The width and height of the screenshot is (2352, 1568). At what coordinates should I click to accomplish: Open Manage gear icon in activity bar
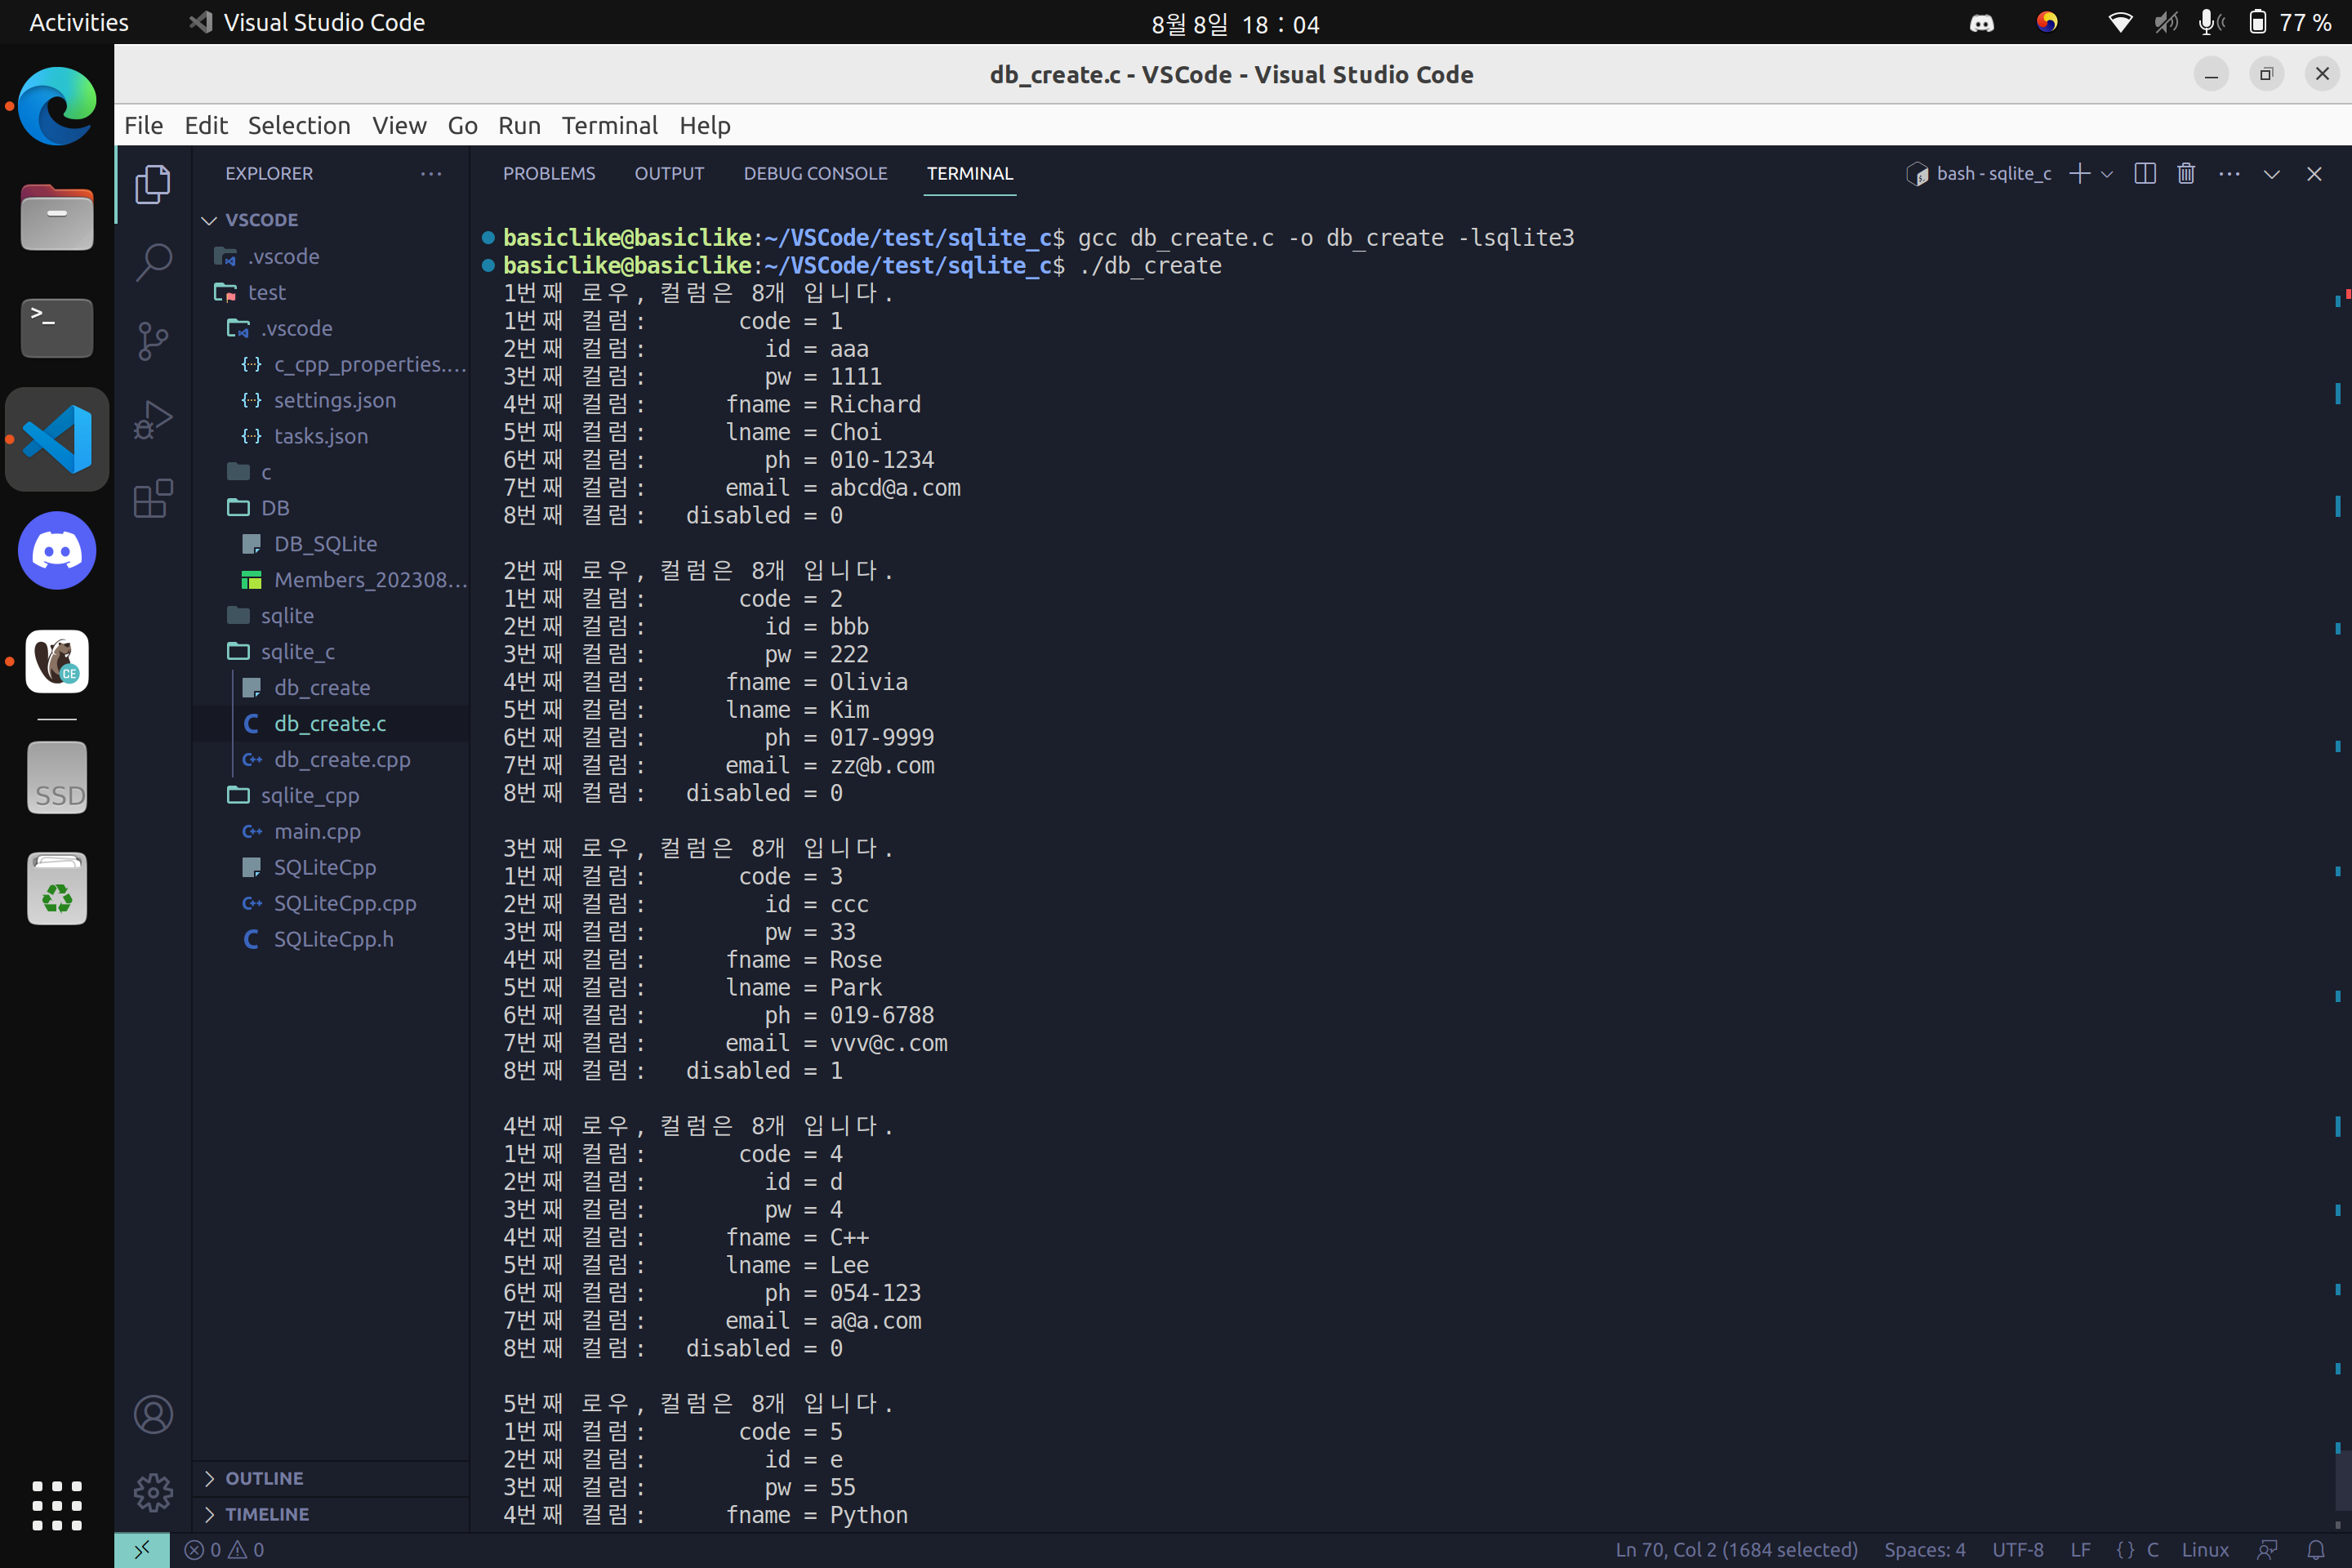(x=153, y=1492)
